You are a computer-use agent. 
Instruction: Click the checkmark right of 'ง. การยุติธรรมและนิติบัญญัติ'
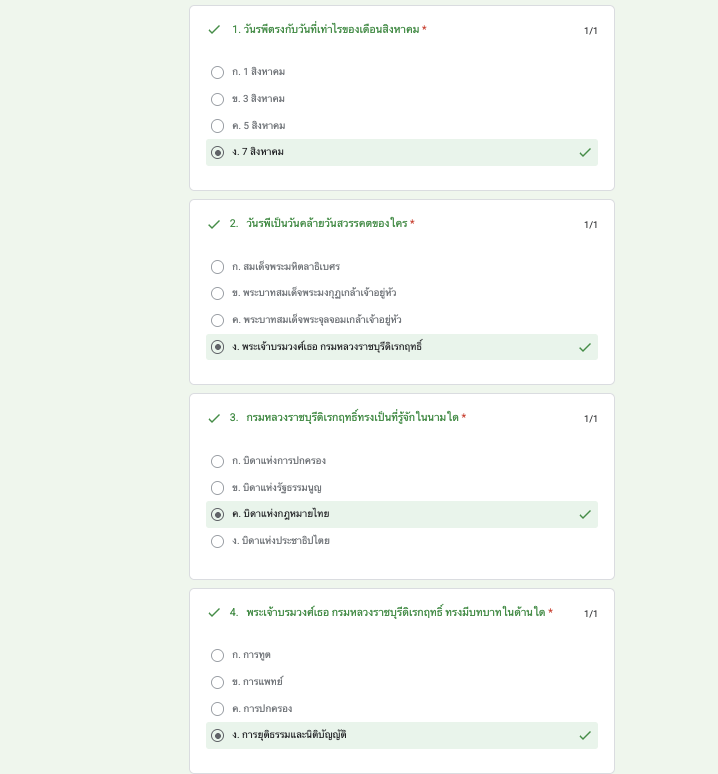585,736
